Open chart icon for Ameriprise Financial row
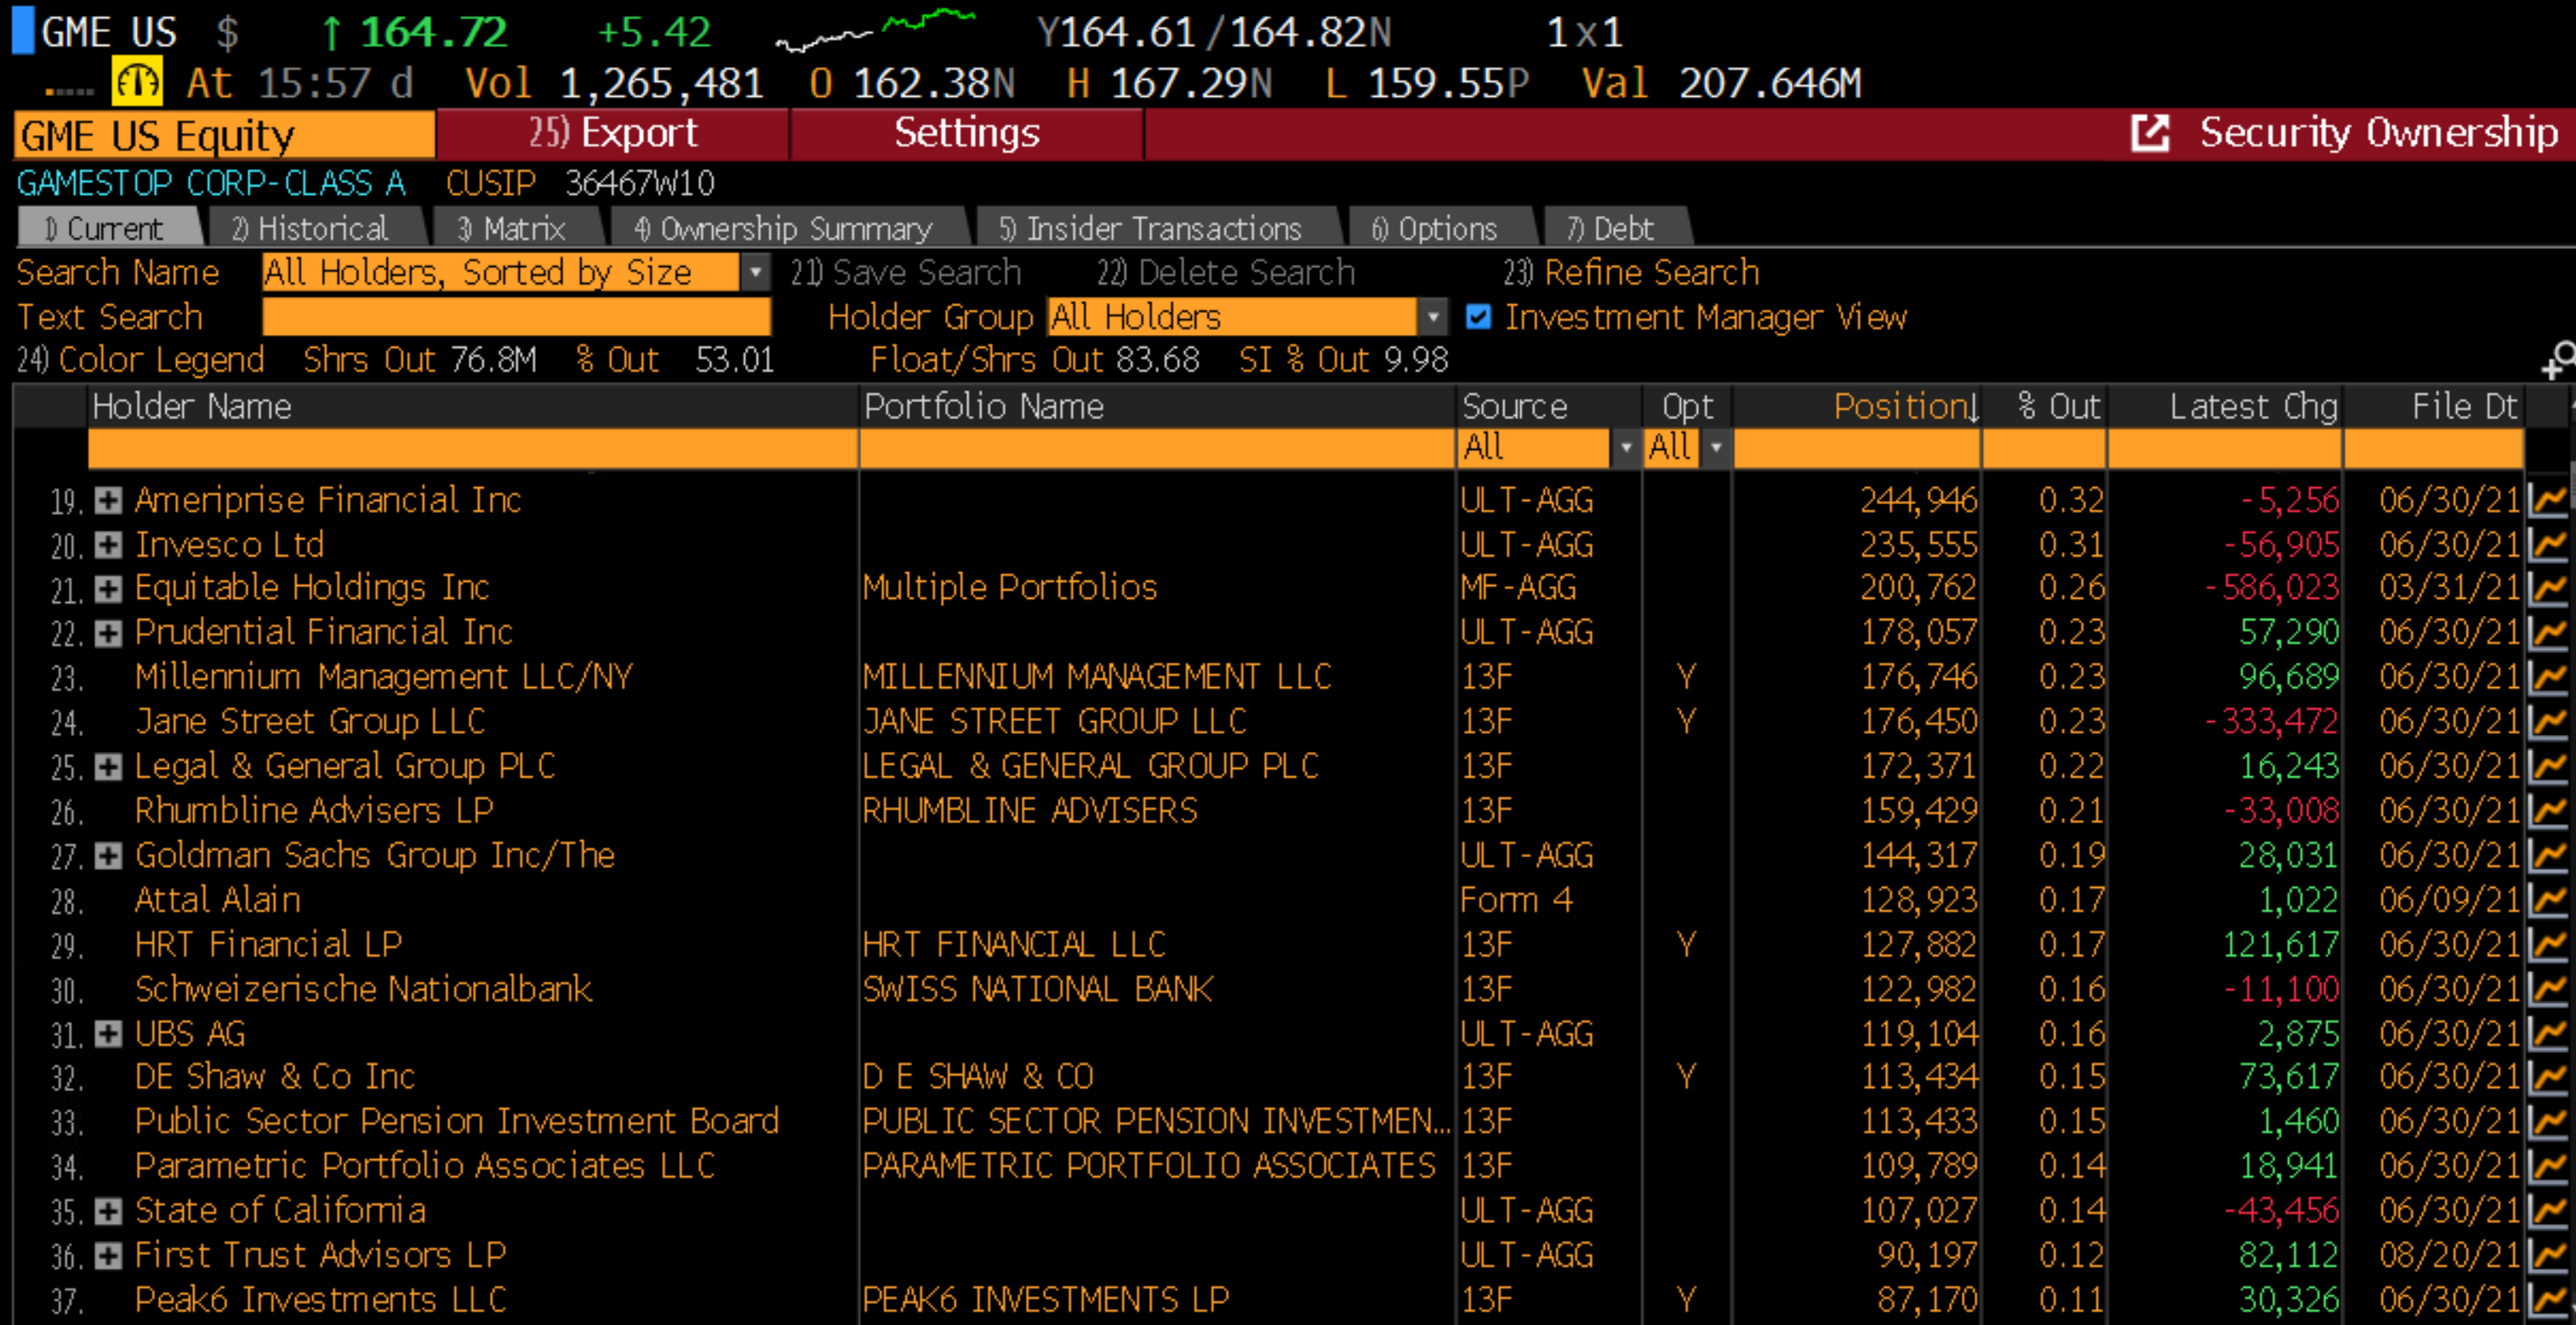The height and width of the screenshot is (1325, 2576). click(x=2548, y=500)
